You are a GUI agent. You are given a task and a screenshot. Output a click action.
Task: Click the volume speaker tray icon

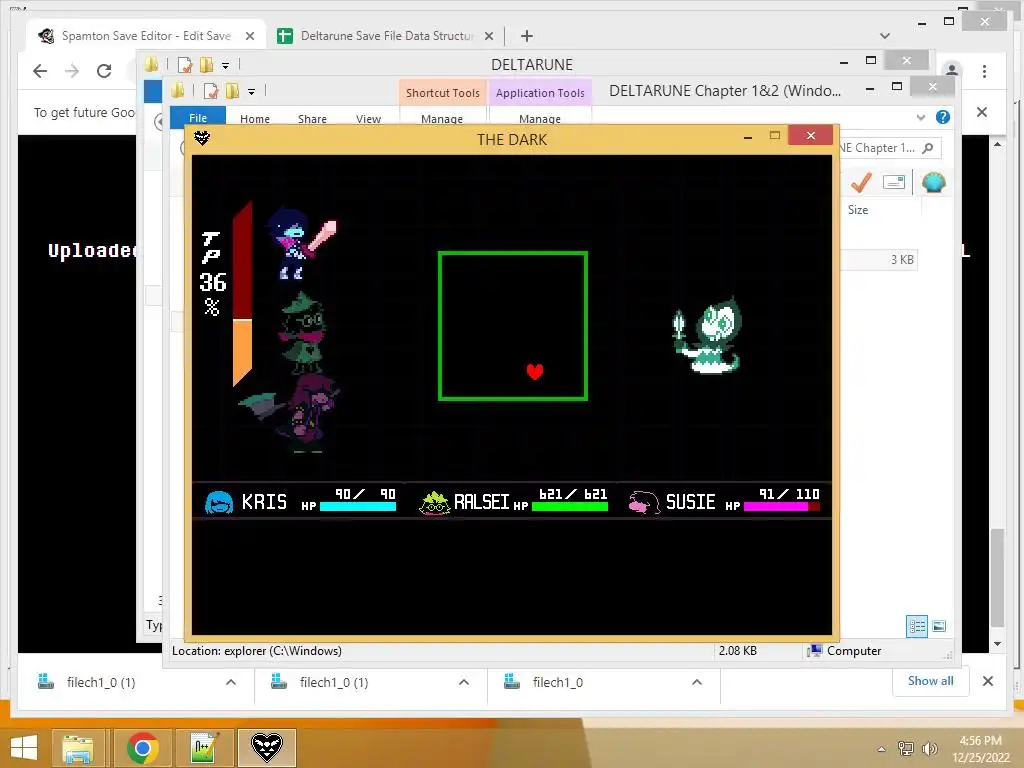(x=929, y=749)
